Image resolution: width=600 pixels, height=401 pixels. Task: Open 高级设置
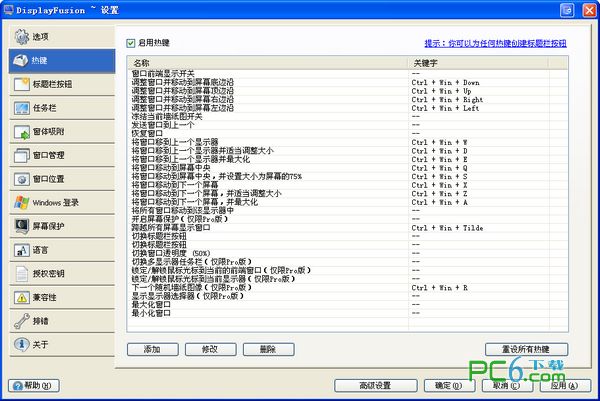pyautogui.click(x=376, y=385)
